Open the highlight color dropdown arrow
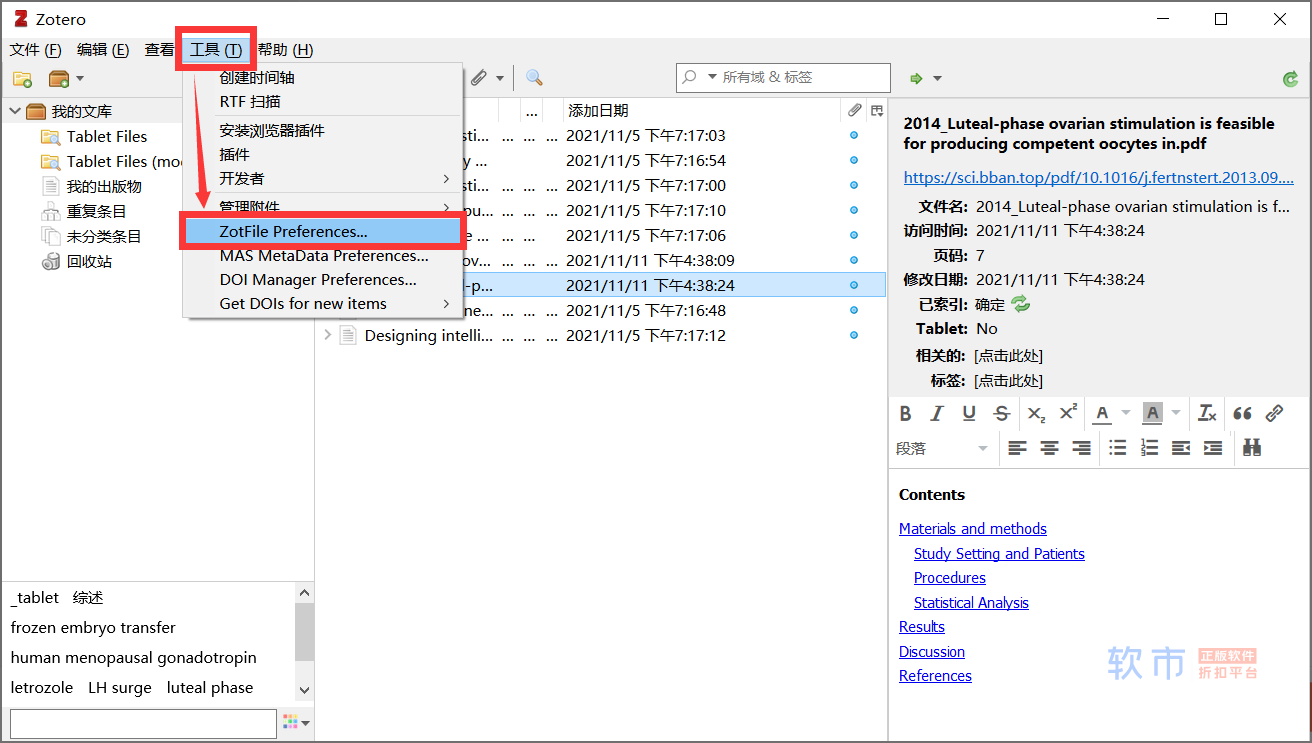This screenshot has width=1312, height=743. coord(1176,413)
